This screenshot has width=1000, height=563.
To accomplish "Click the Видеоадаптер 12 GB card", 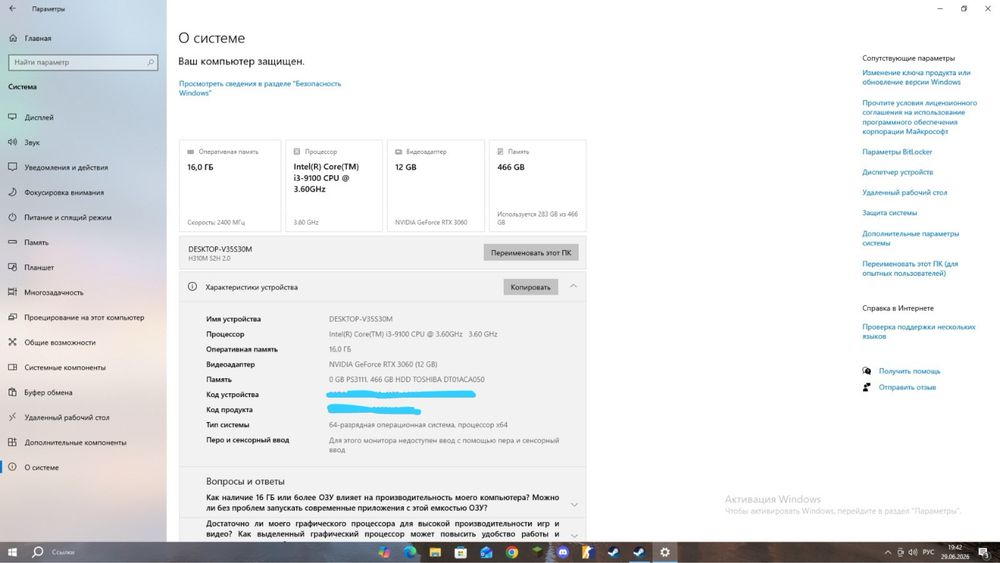I will (436, 186).
